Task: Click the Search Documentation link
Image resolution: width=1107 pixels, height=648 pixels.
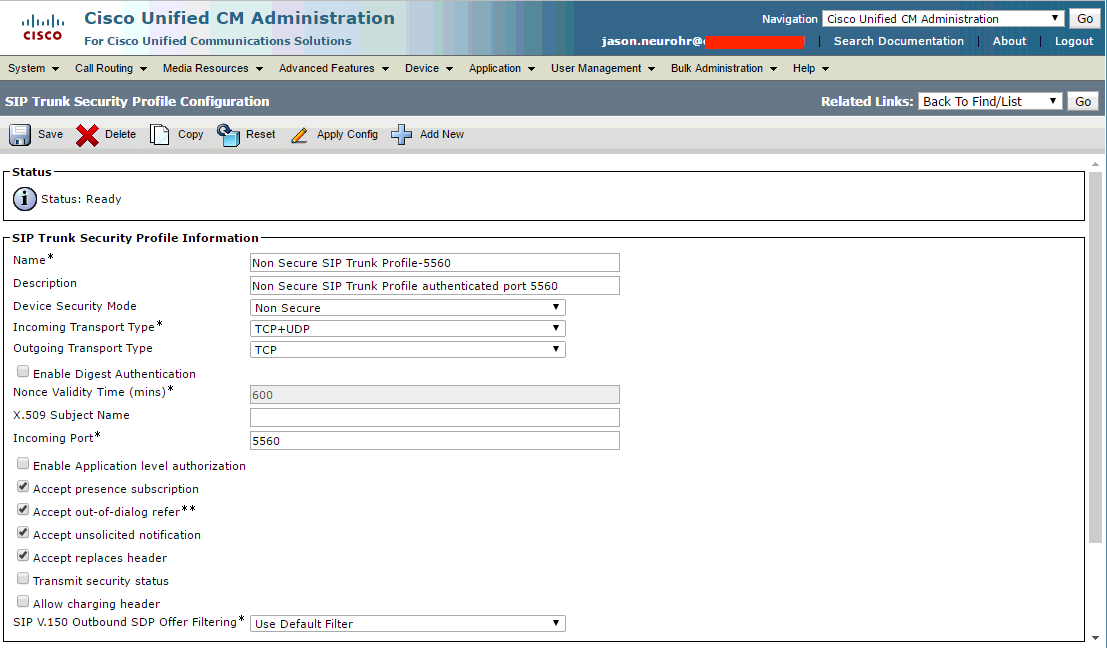Action: coord(899,41)
